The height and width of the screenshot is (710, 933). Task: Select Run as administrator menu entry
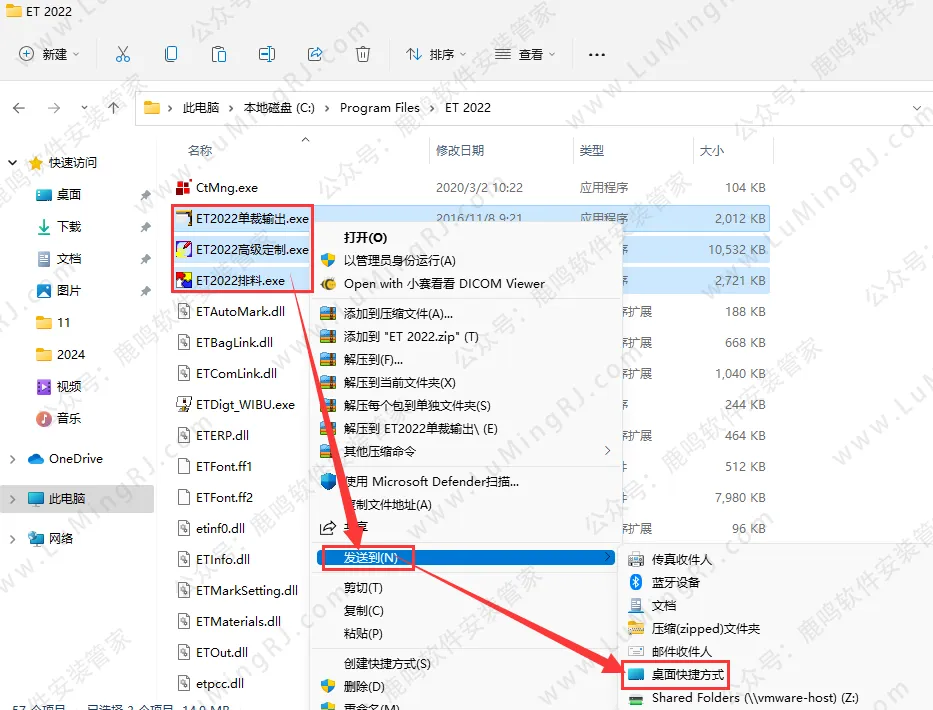[400, 261]
